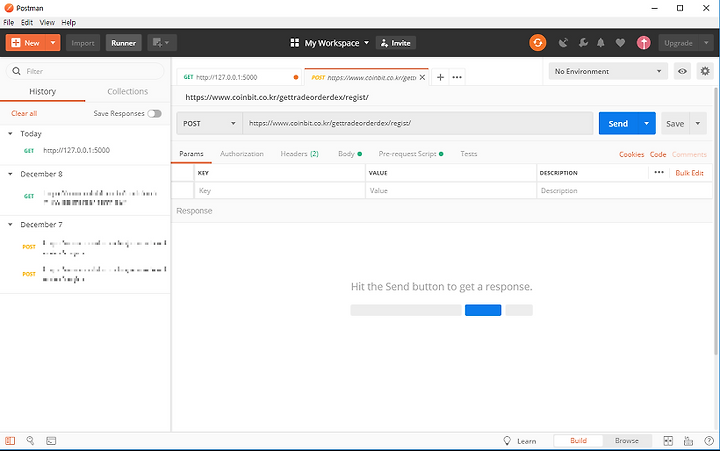Select the Params tab
Screen dimensions: 720x451
point(191,154)
